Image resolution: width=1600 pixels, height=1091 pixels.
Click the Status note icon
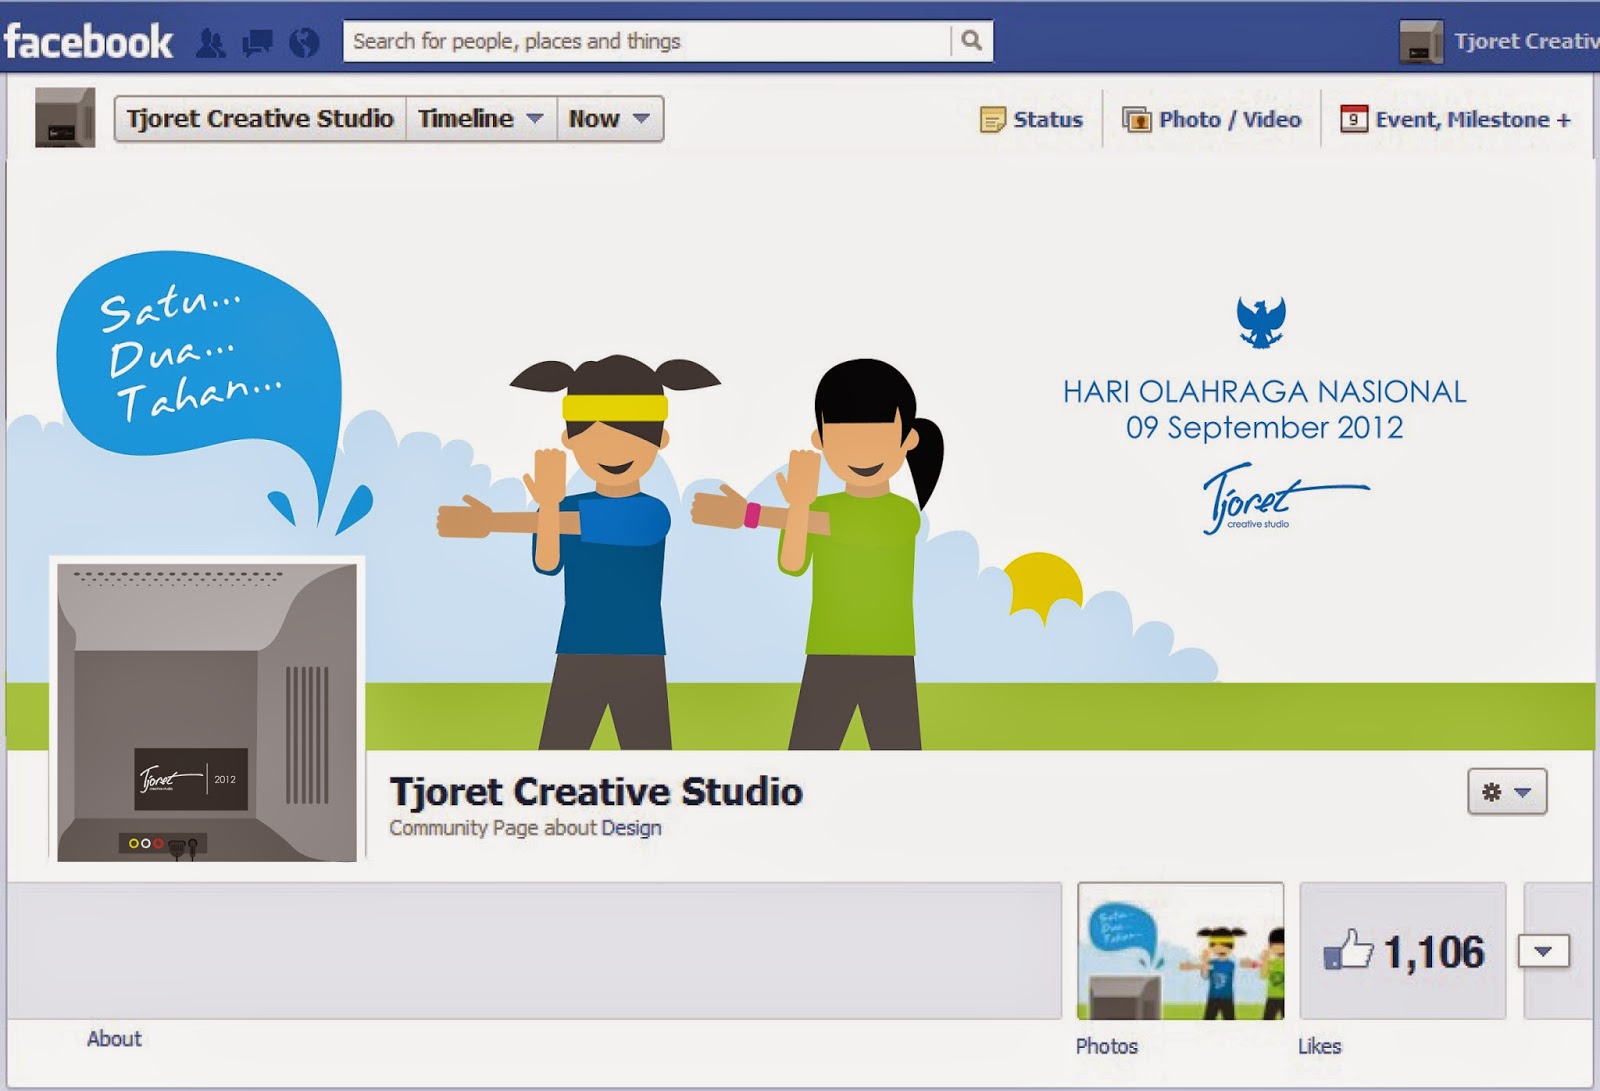pyautogui.click(x=992, y=120)
